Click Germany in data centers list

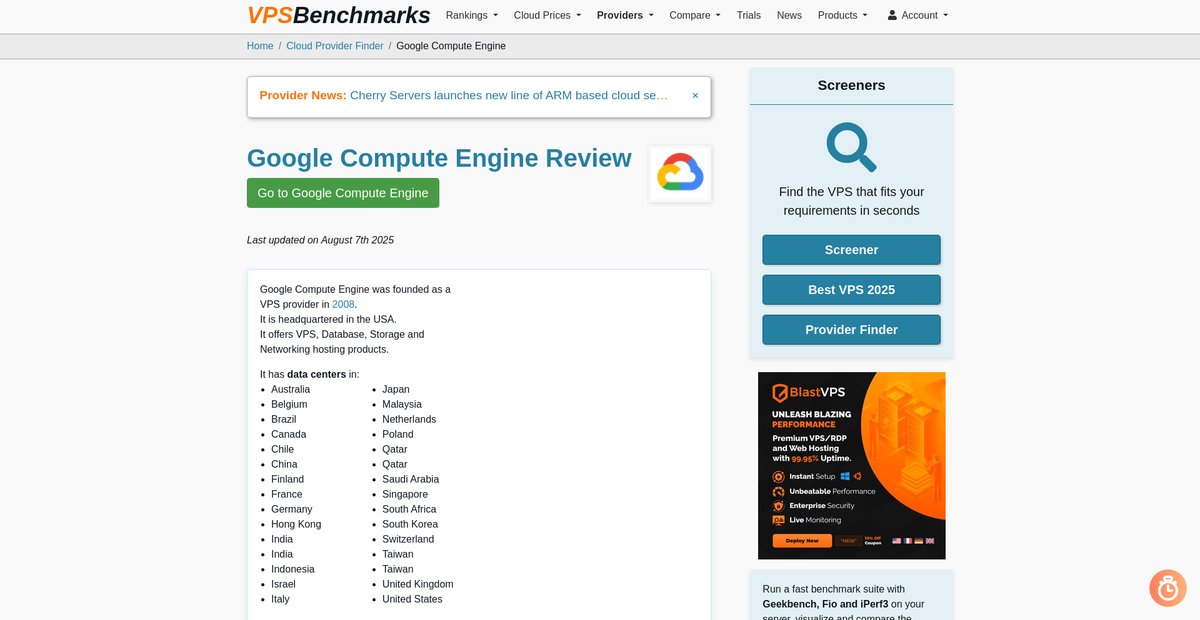292,509
